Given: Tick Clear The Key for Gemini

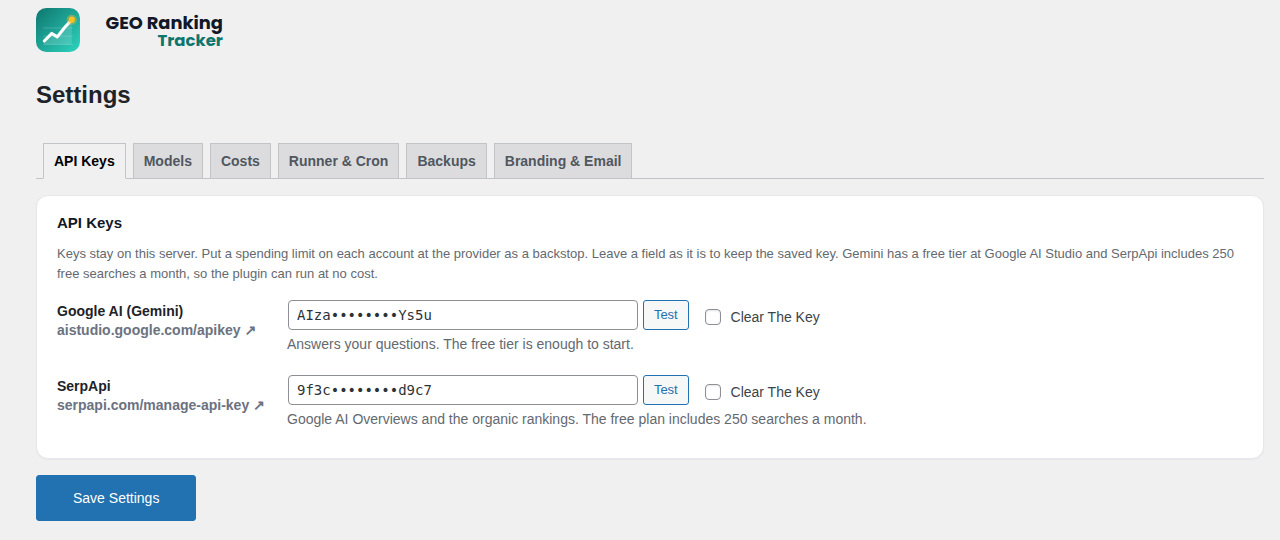Looking at the screenshot, I should (x=713, y=317).
